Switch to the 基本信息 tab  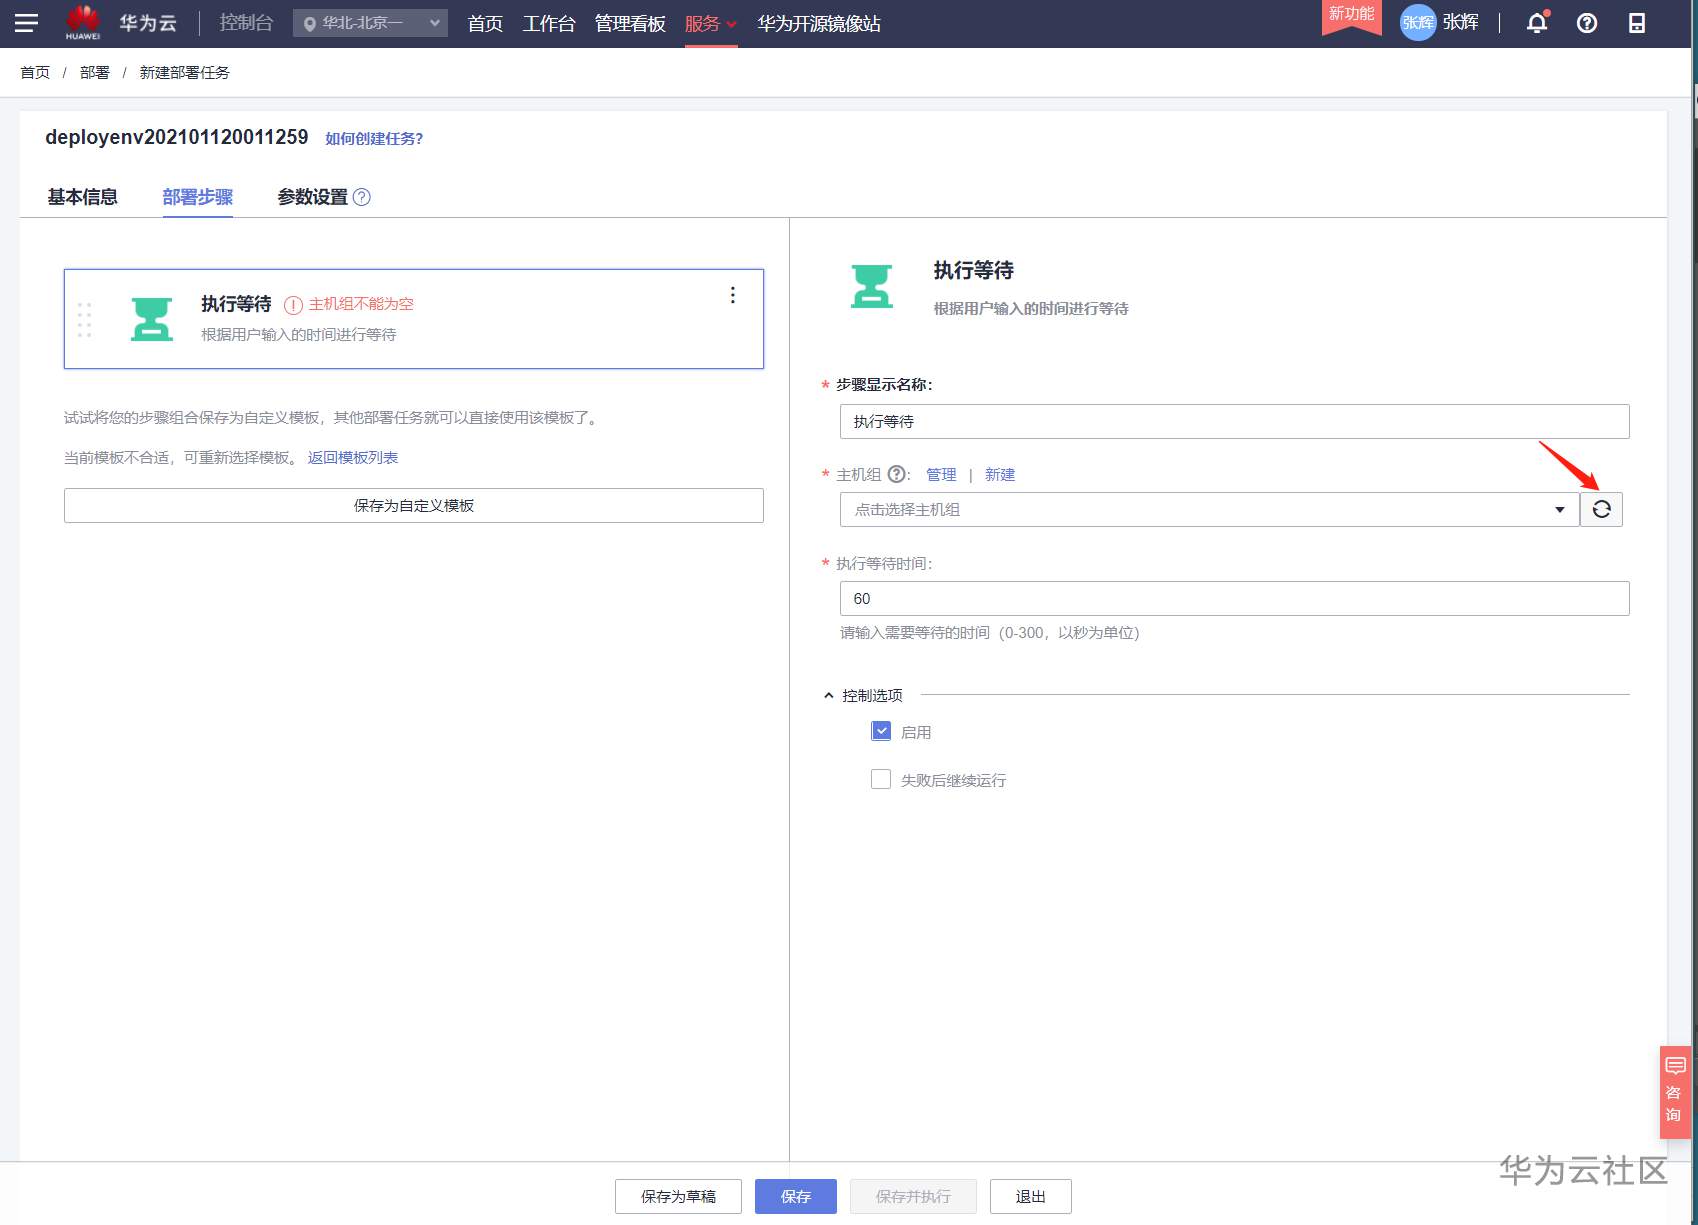click(x=82, y=197)
